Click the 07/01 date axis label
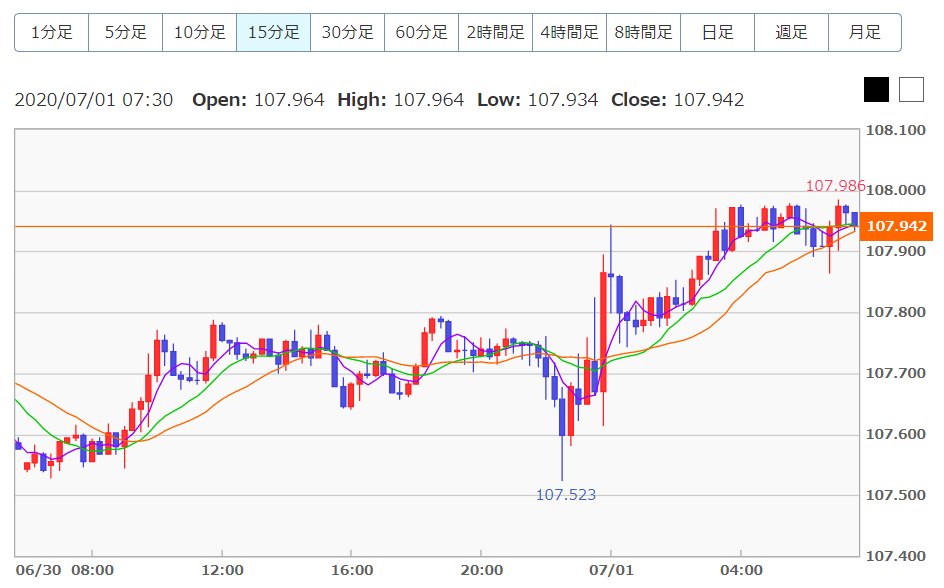The image size is (944, 588). coord(611,570)
